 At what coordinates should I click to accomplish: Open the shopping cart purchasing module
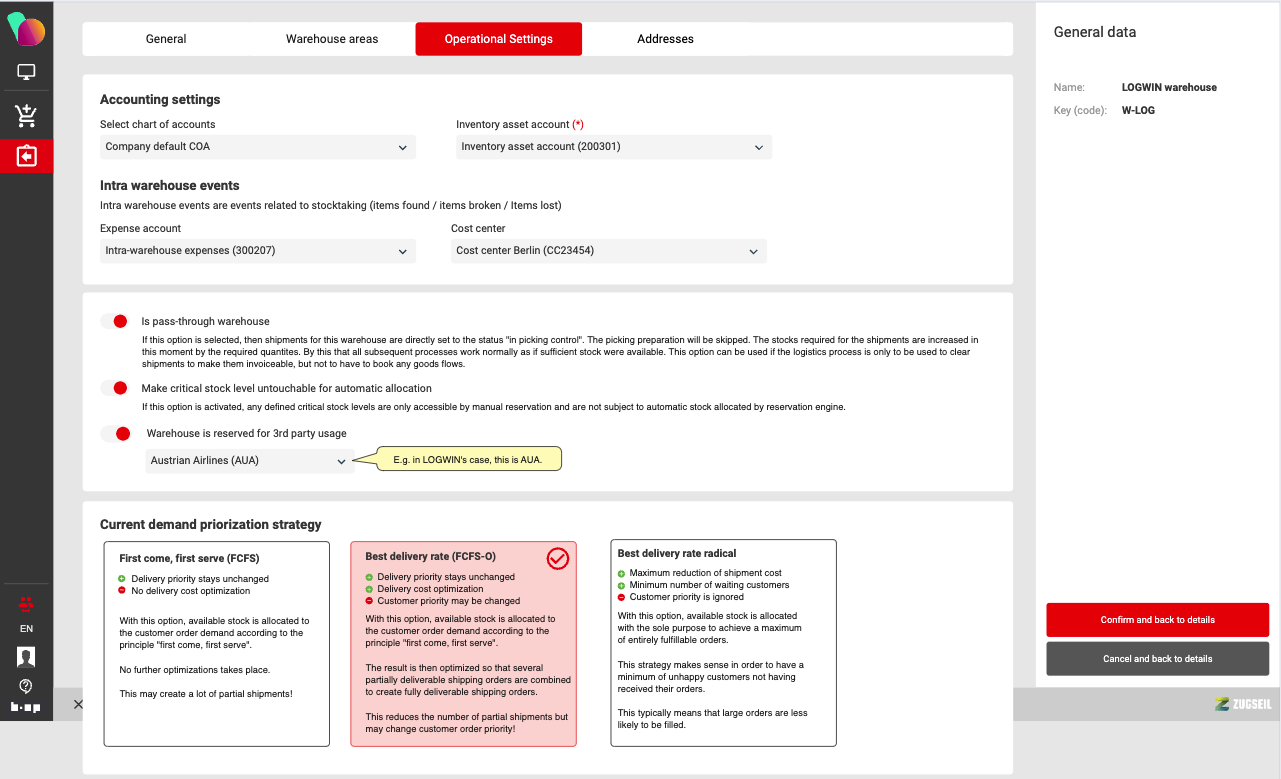[x=26, y=116]
